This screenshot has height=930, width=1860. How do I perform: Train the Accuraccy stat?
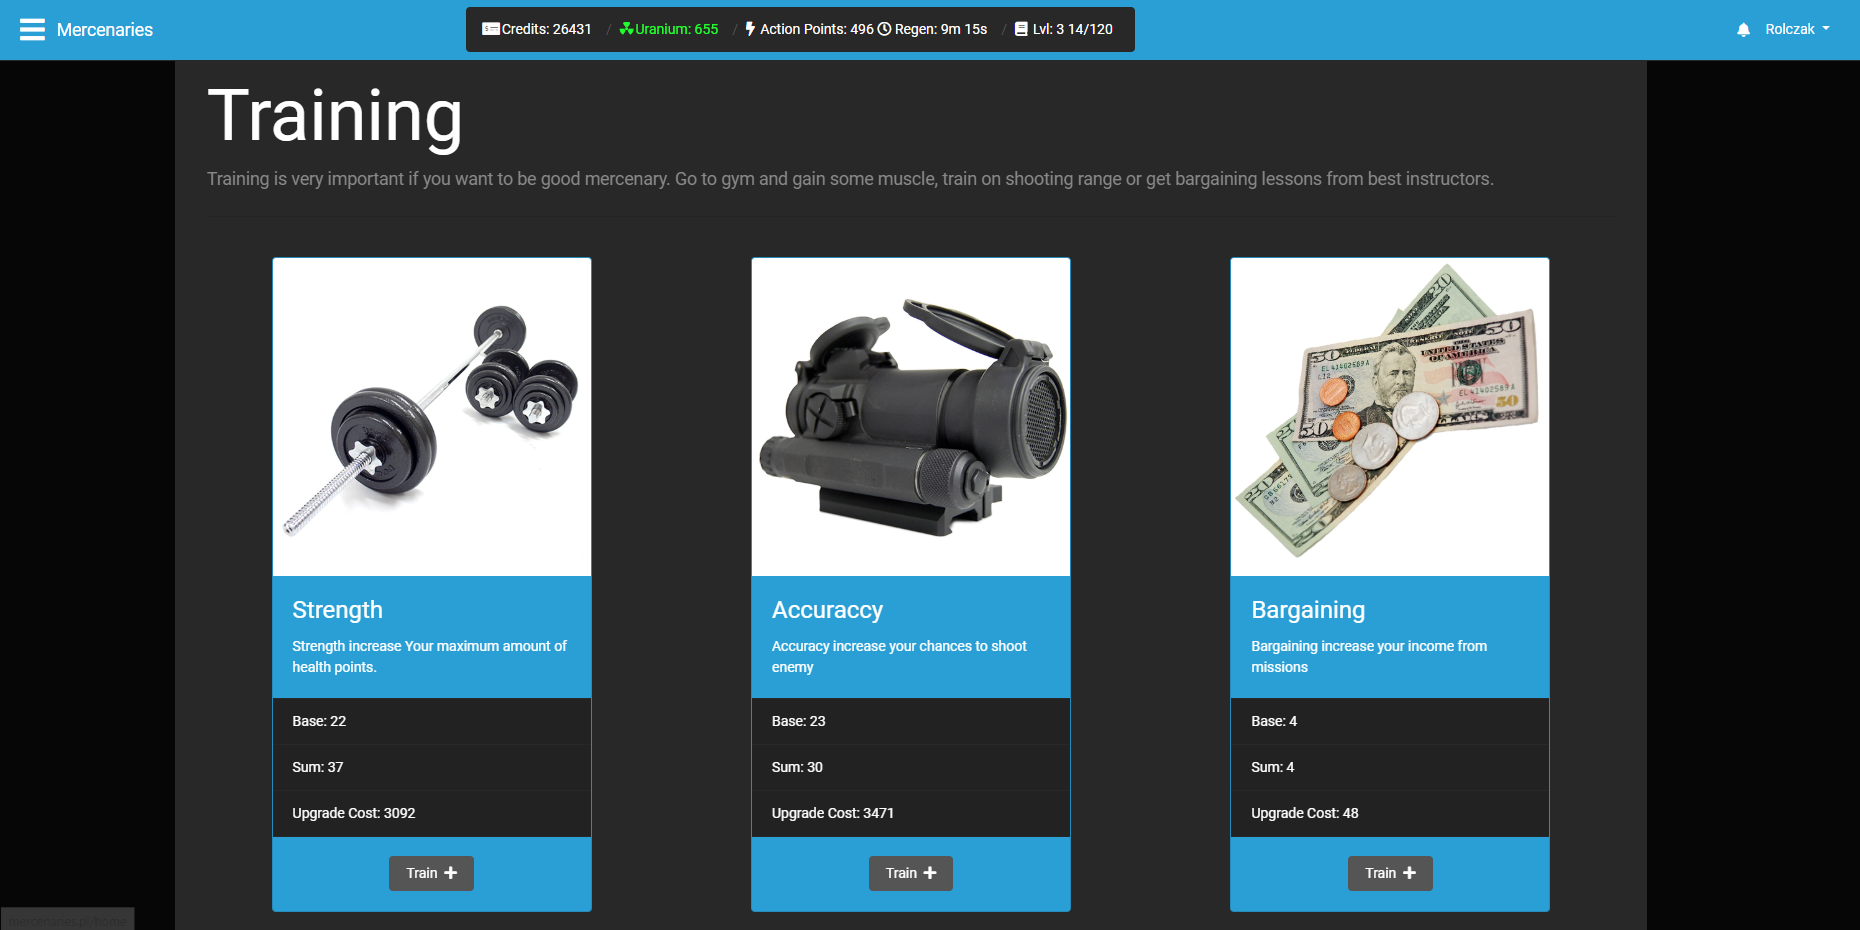pyautogui.click(x=910, y=873)
